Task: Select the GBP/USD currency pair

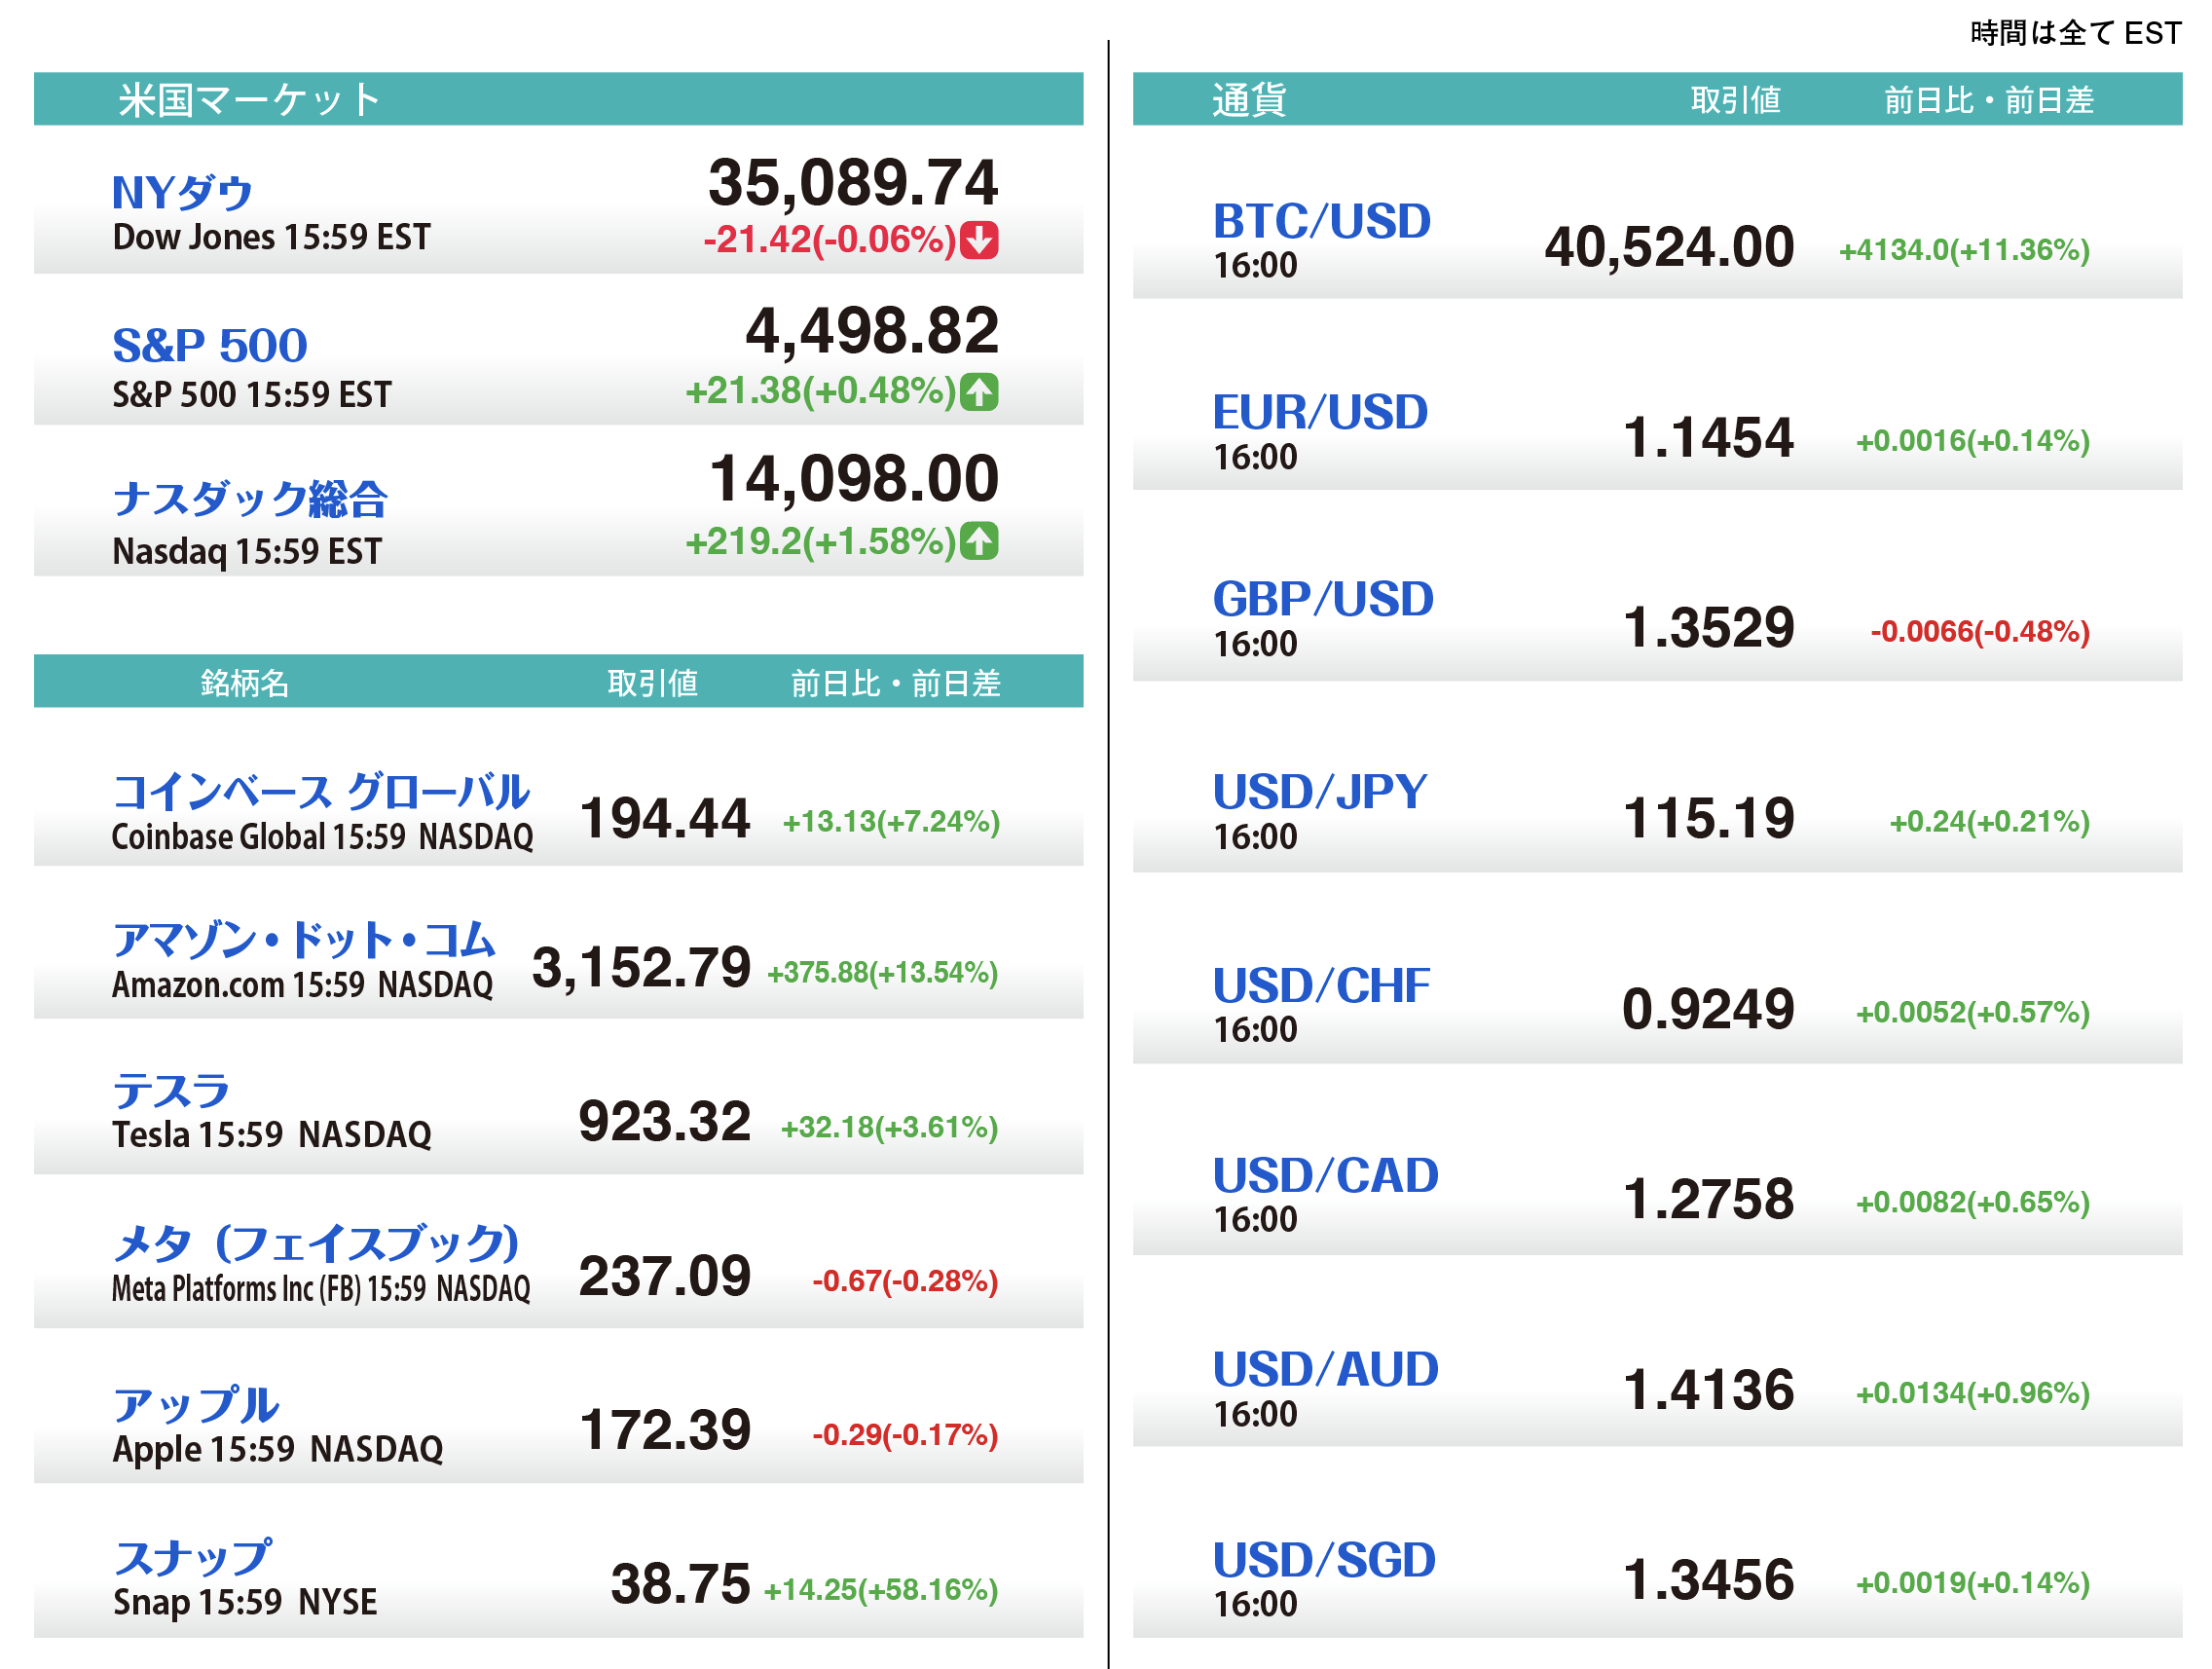Action: pos(1322,599)
